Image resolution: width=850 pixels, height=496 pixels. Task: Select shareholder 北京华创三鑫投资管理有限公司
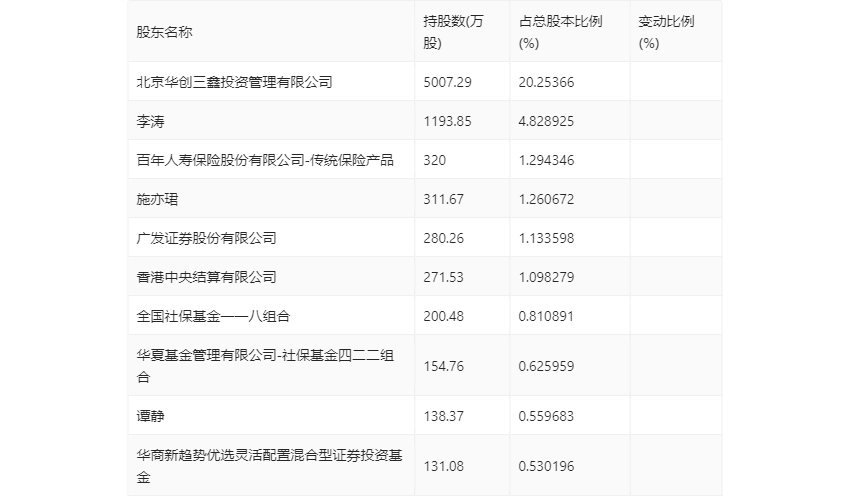click(234, 82)
